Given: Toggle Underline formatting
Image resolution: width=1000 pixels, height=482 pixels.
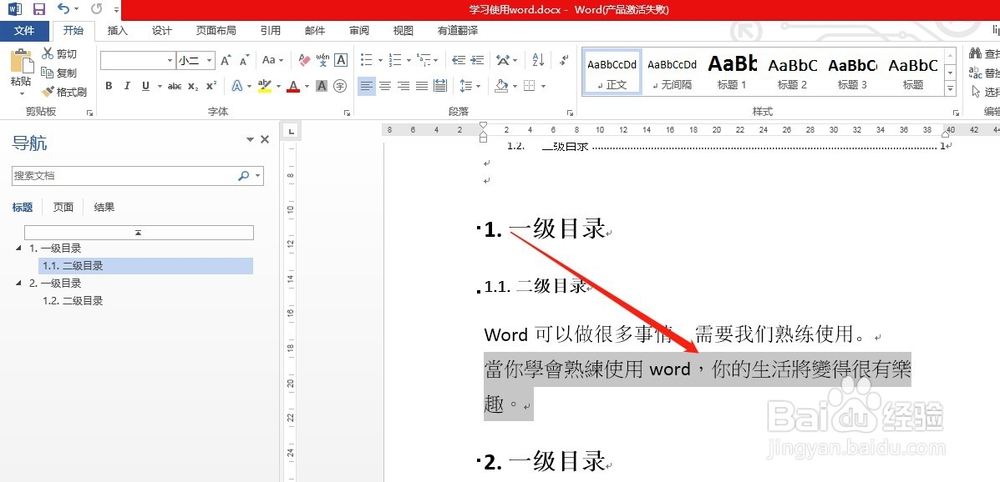Looking at the screenshot, I should click(145, 85).
